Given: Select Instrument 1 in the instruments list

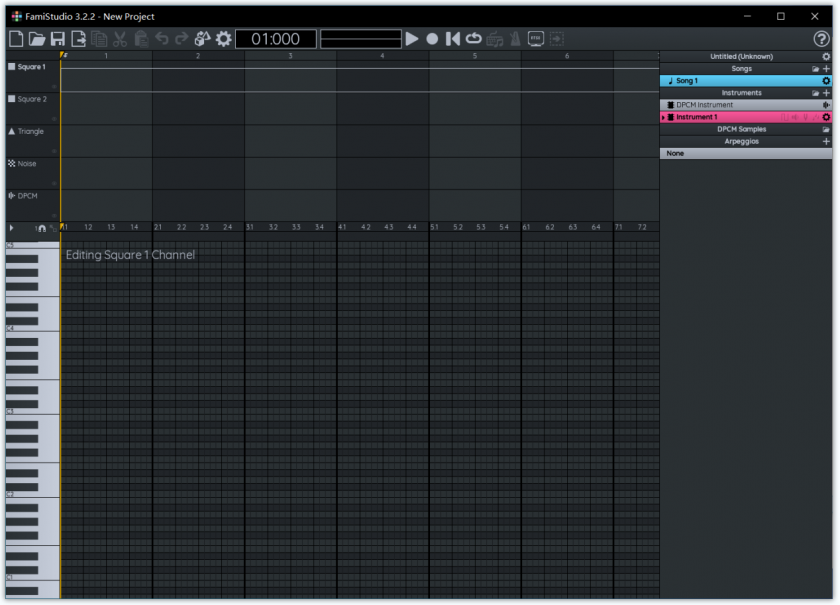Looking at the screenshot, I should pyautogui.click(x=746, y=117).
